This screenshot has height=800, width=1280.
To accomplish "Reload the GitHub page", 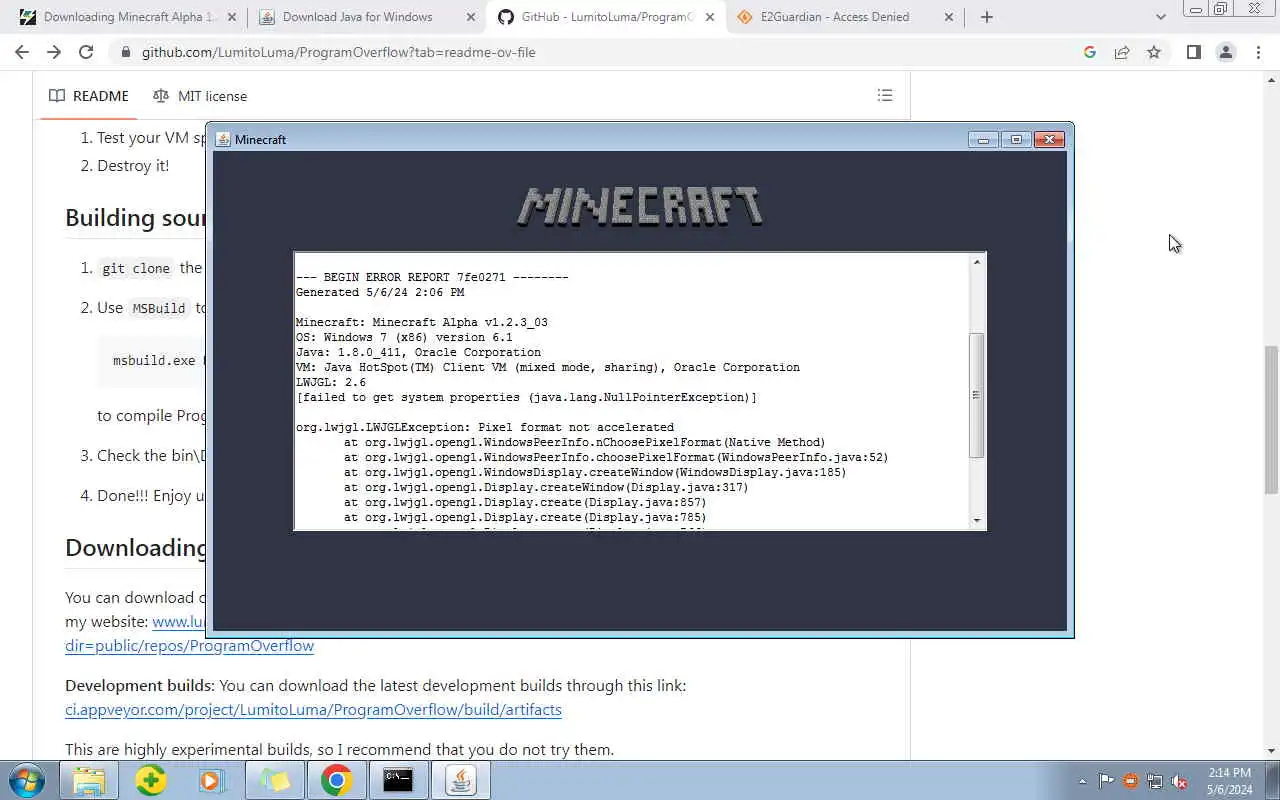I will point(86,52).
